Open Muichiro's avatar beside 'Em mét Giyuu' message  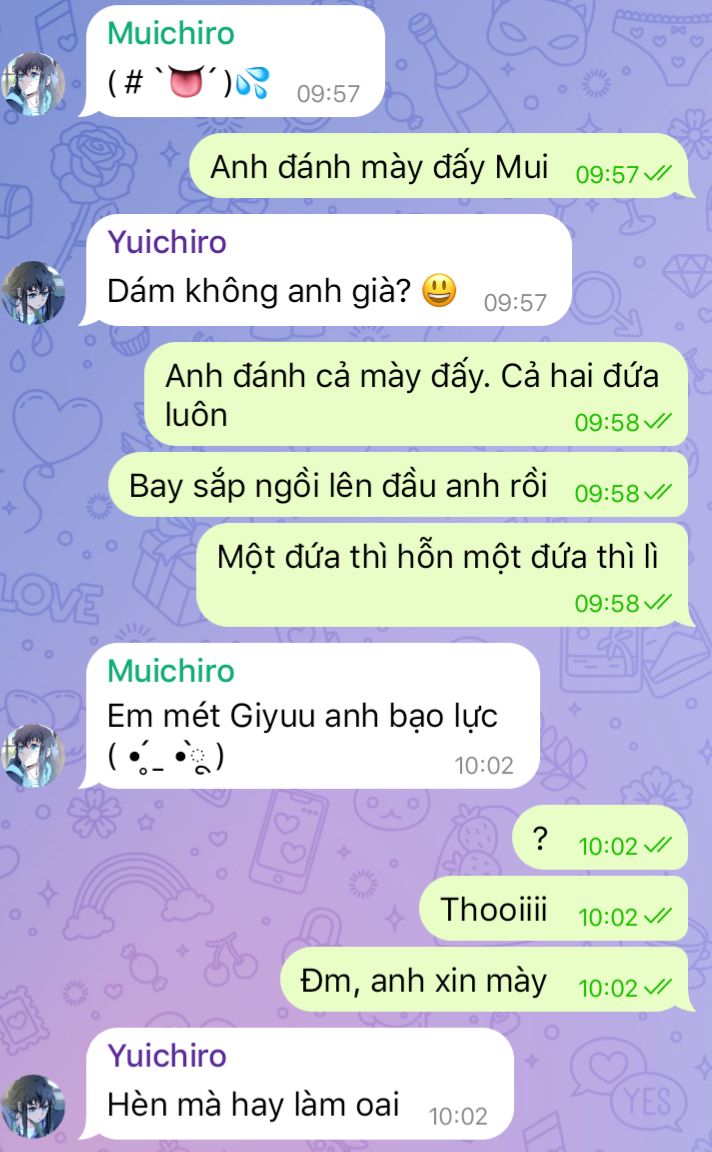32,755
